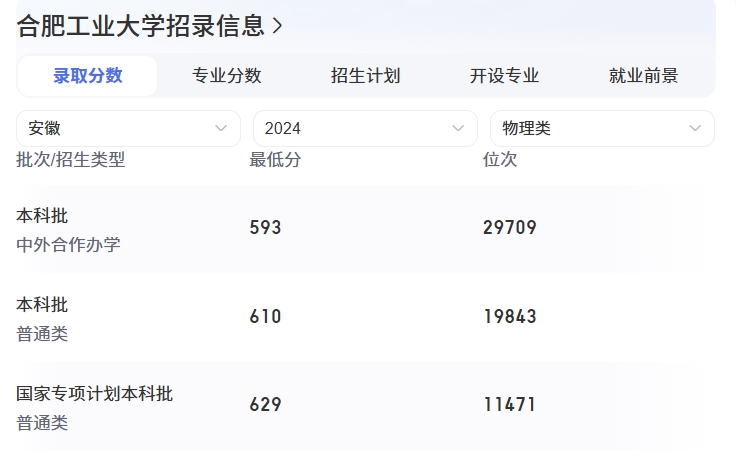Click the 位次 column header

tap(500, 160)
